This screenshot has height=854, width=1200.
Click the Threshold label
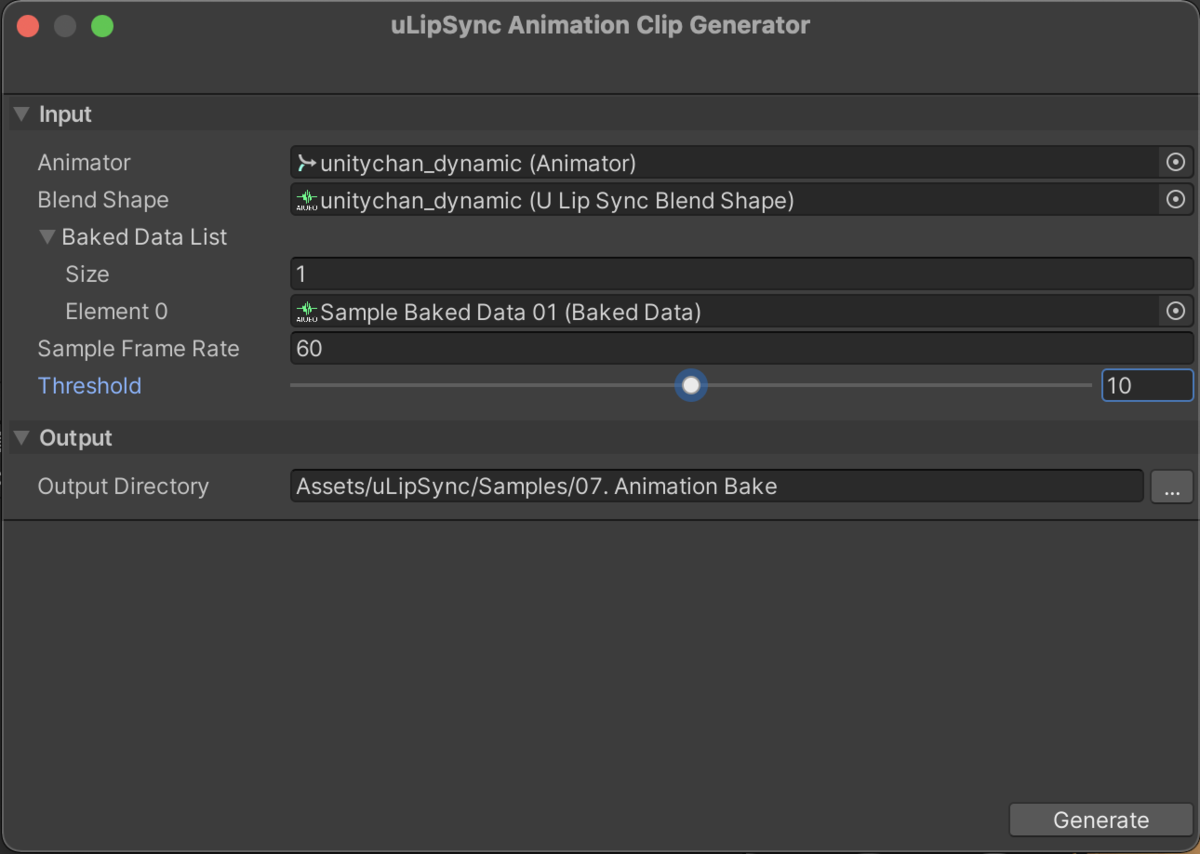[89, 386]
